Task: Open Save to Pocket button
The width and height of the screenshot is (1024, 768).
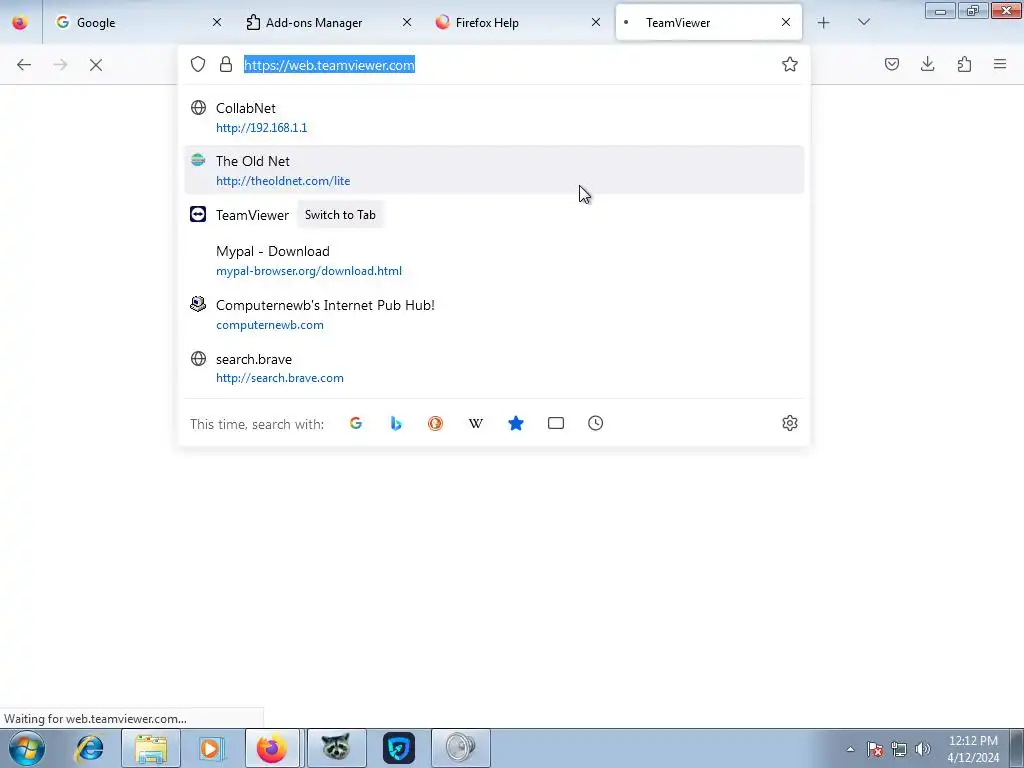Action: pos(891,64)
